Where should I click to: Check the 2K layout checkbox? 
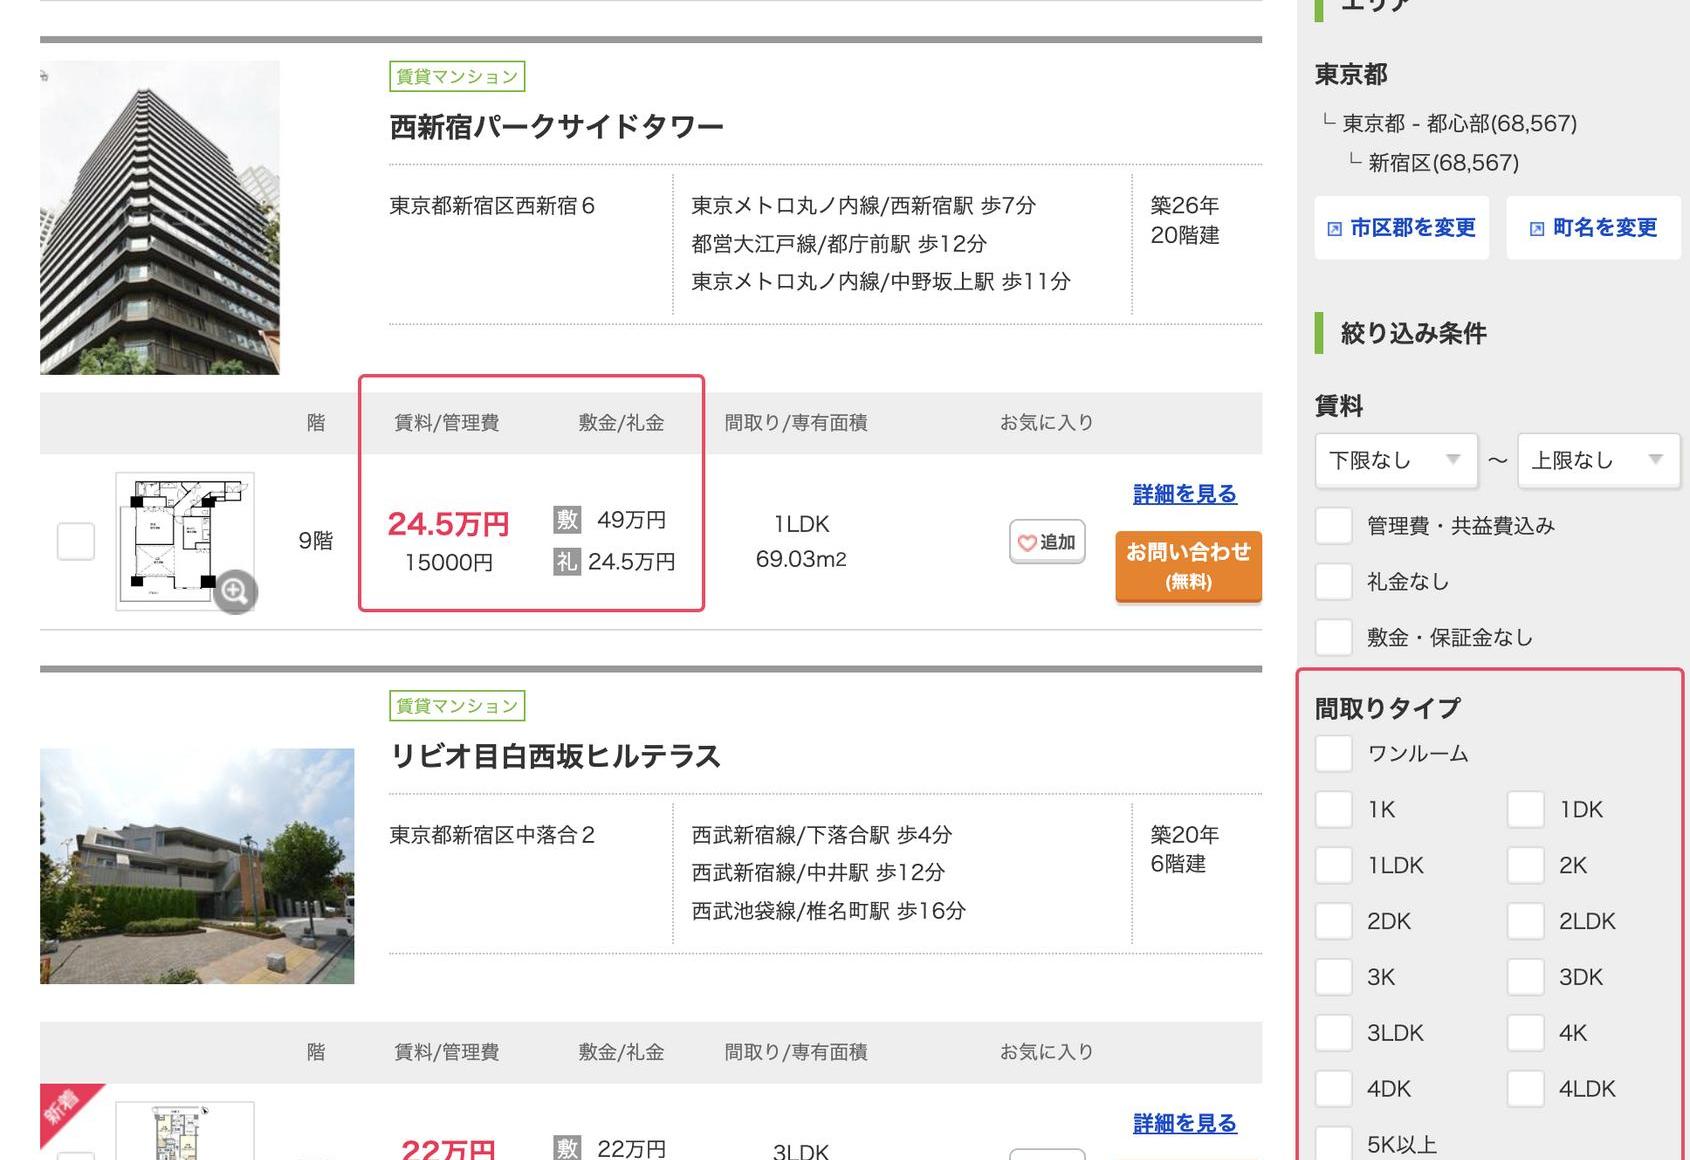(x=1526, y=865)
